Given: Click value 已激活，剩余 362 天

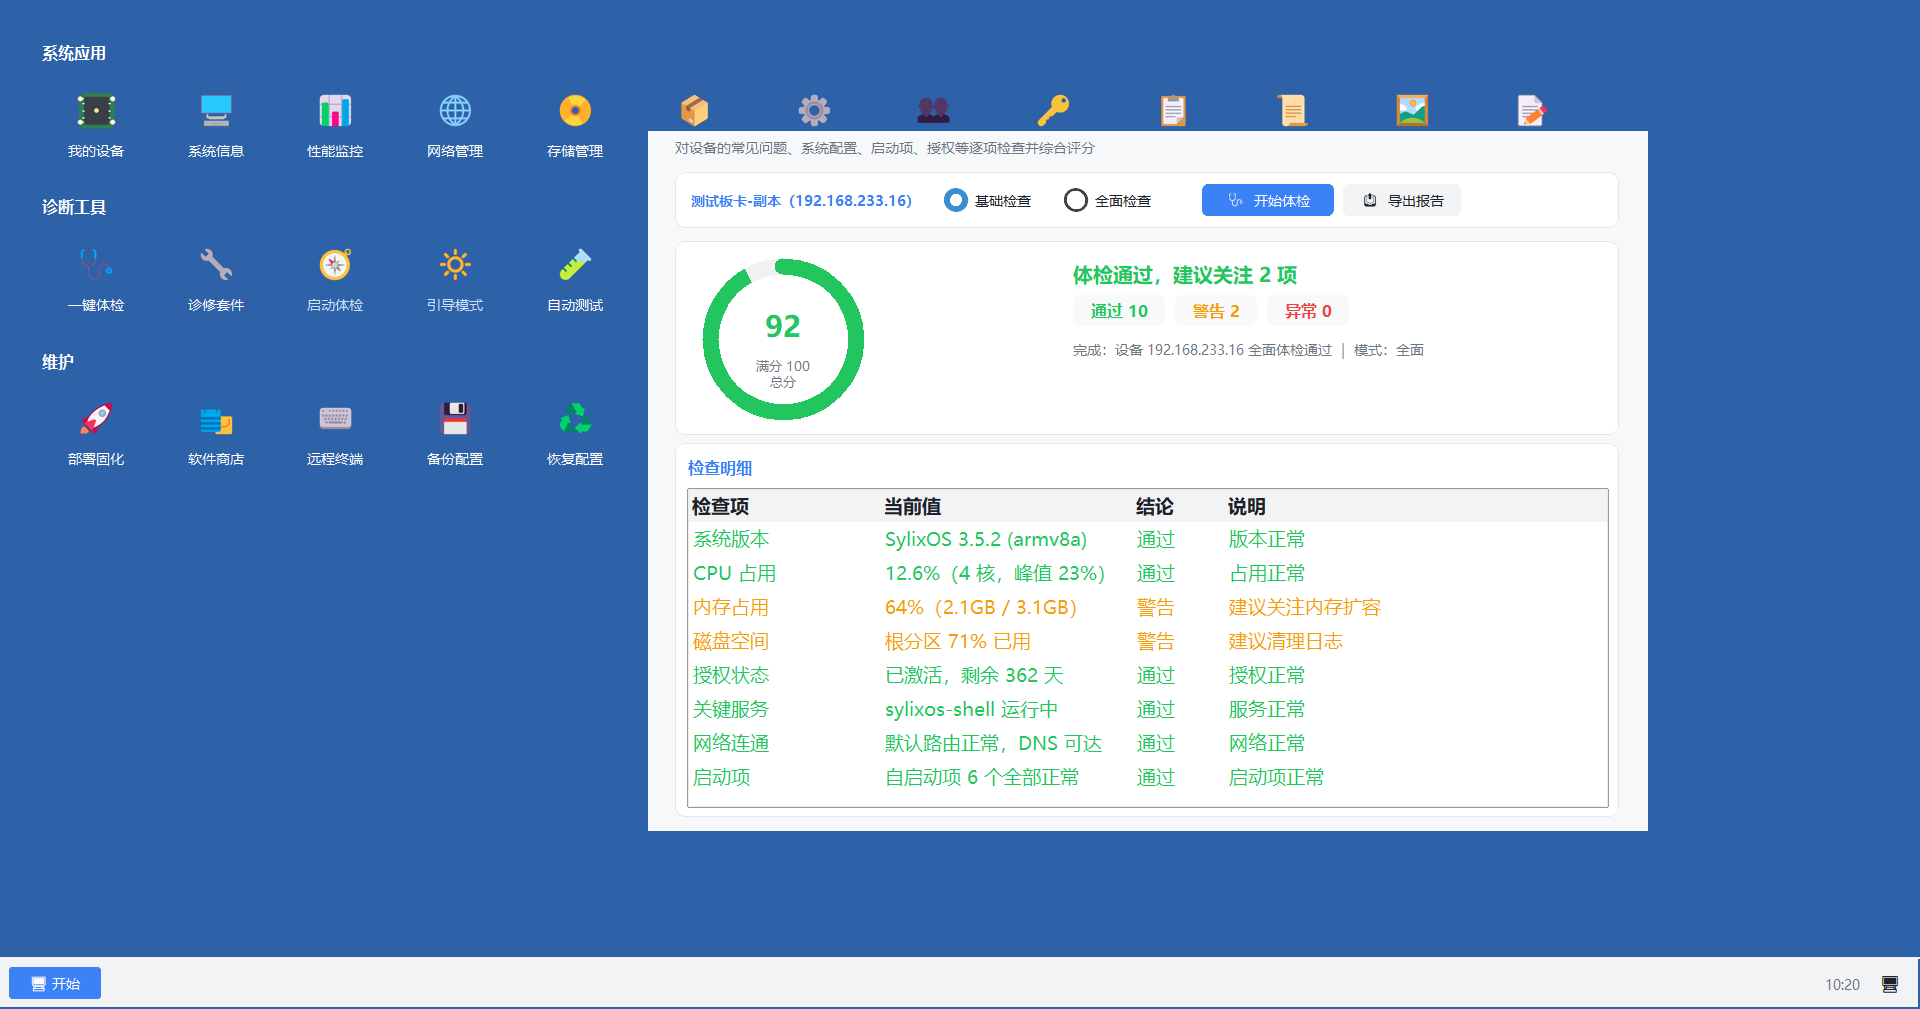Looking at the screenshot, I should pos(974,676).
